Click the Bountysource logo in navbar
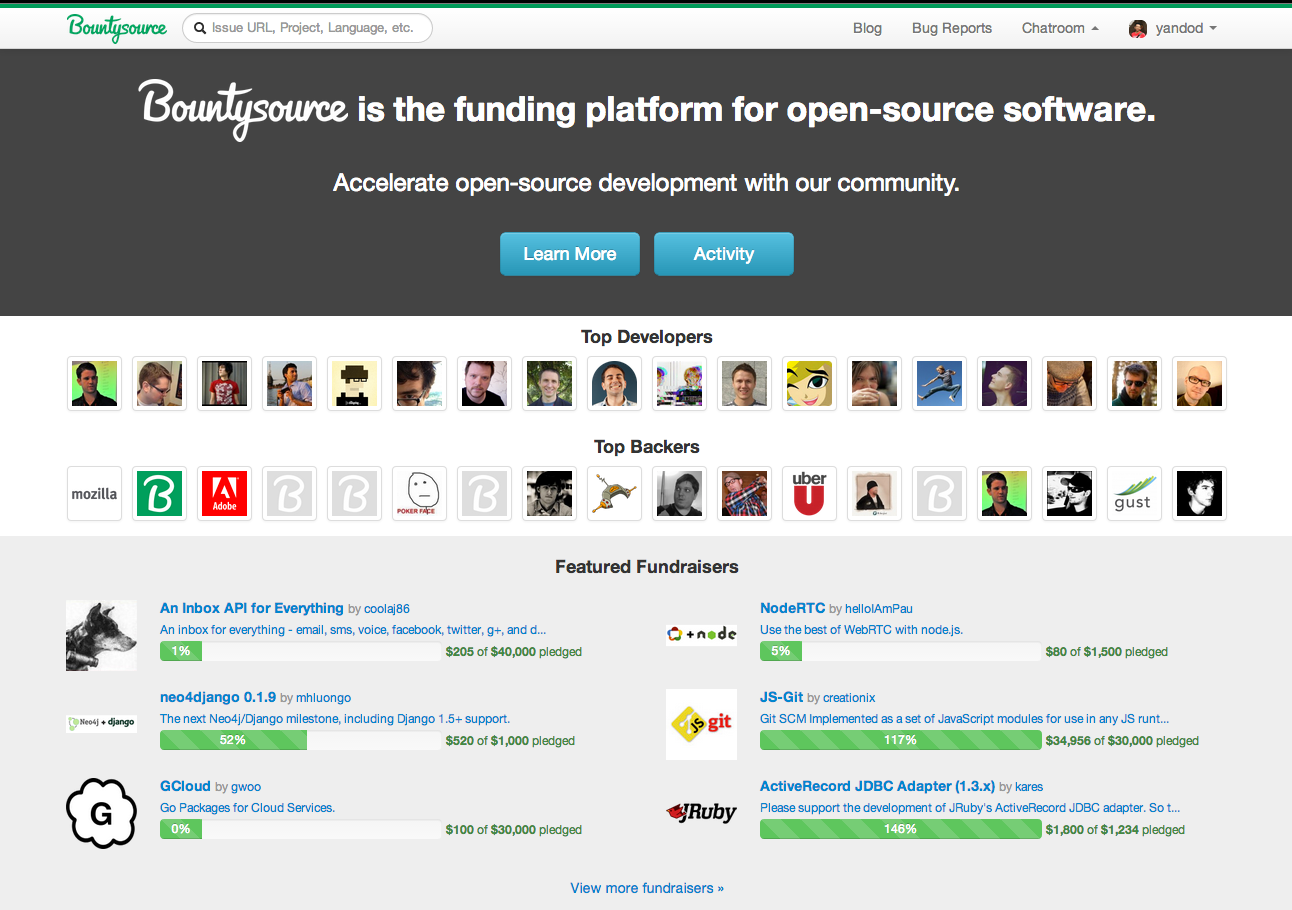The height and width of the screenshot is (910, 1292). [x=117, y=28]
